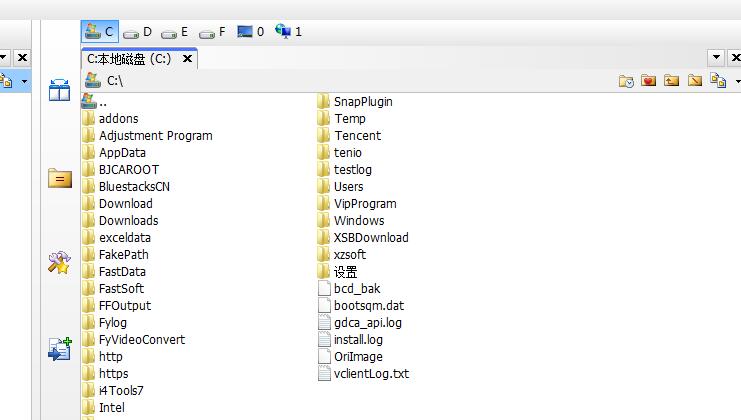This screenshot has height=420, width=741.
Task: Select the tenio folder
Action: 339,153
